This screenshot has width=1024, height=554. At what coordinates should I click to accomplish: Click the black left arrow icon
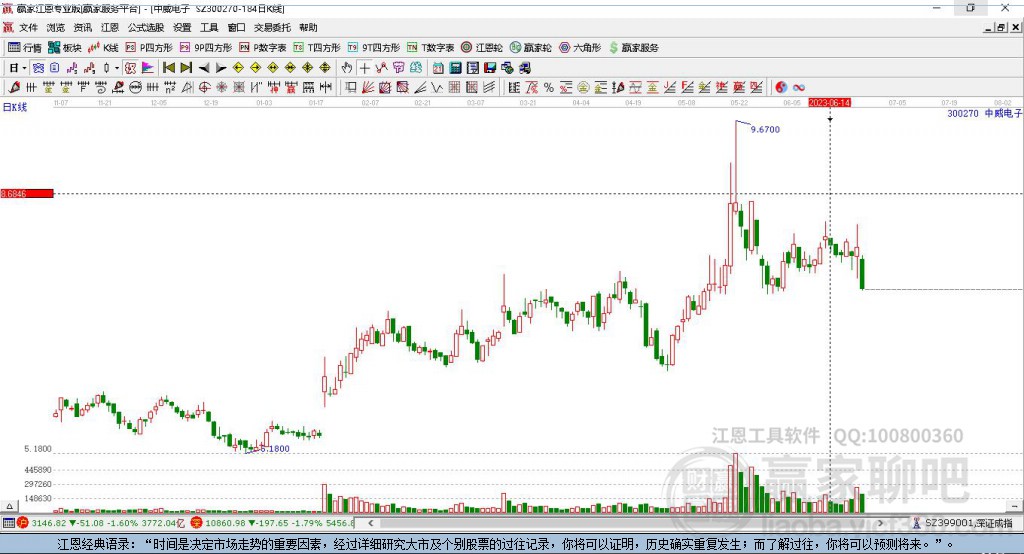pos(204,68)
